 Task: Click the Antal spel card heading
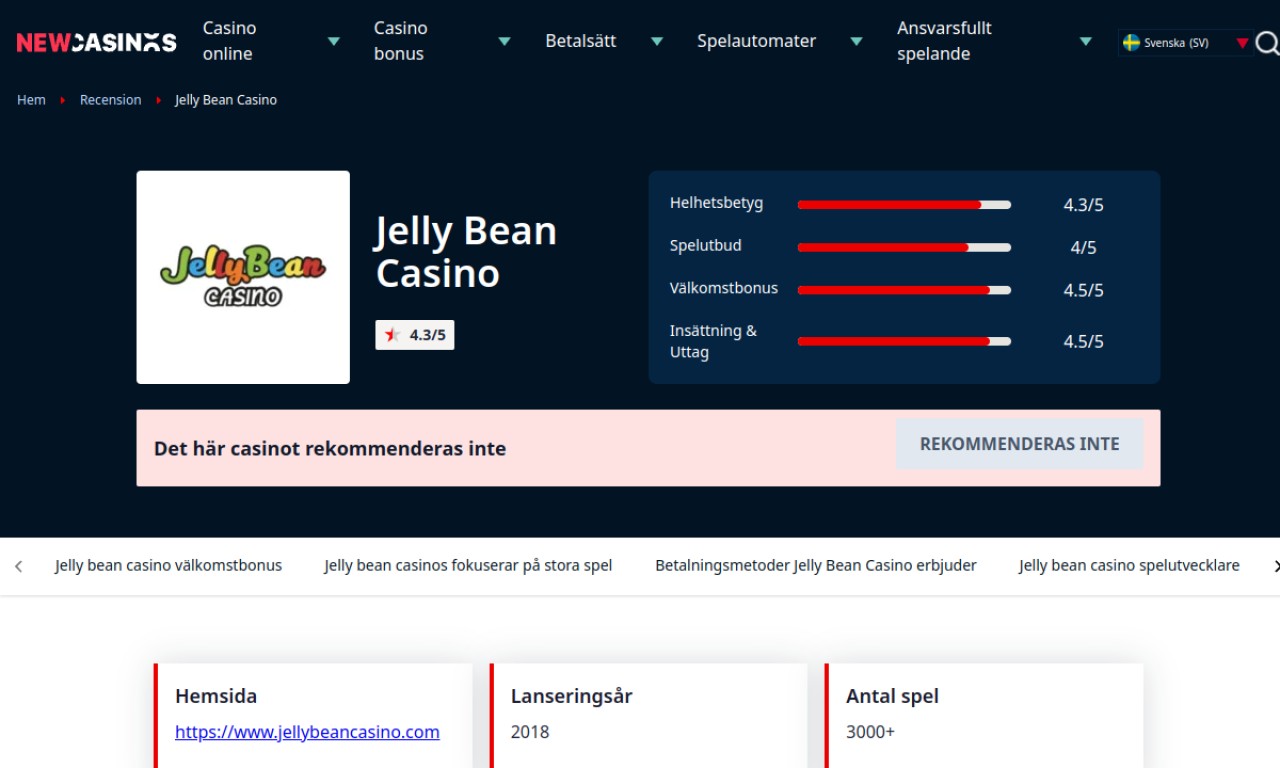point(892,696)
